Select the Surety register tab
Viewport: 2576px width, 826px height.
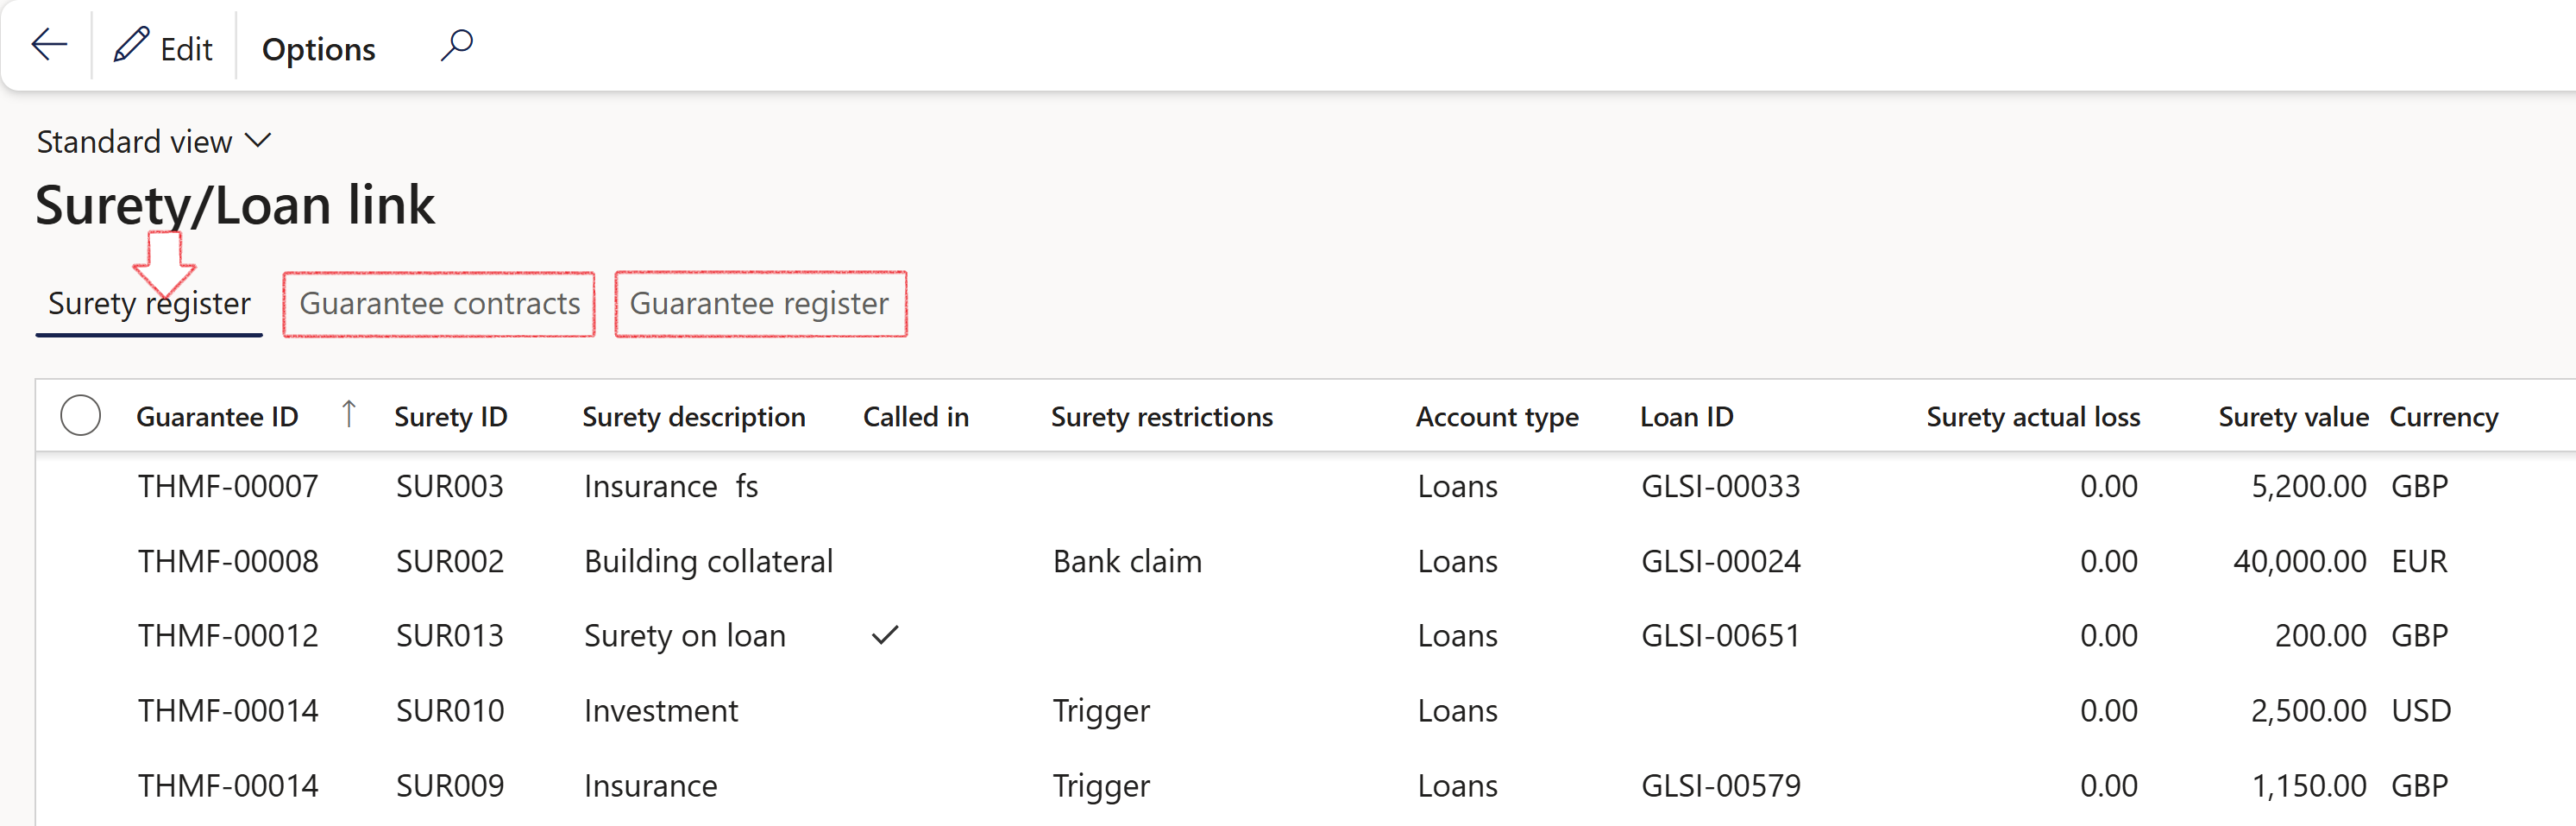[148, 303]
